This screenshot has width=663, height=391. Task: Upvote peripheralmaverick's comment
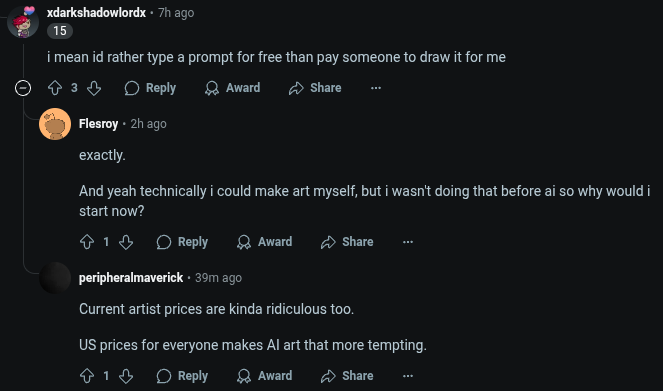pos(87,376)
